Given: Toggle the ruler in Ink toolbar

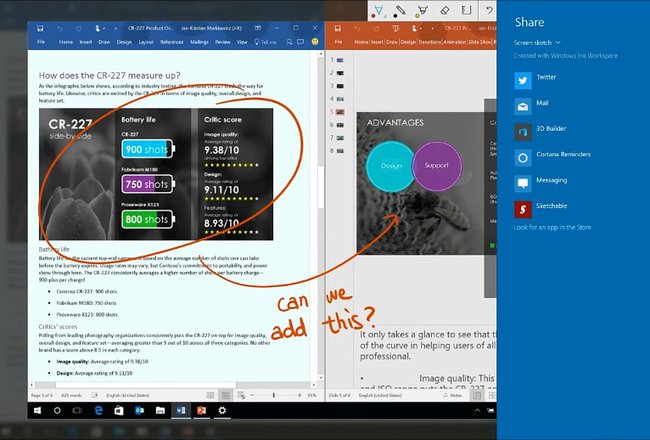Looking at the screenshot, I should click(467, 10).
